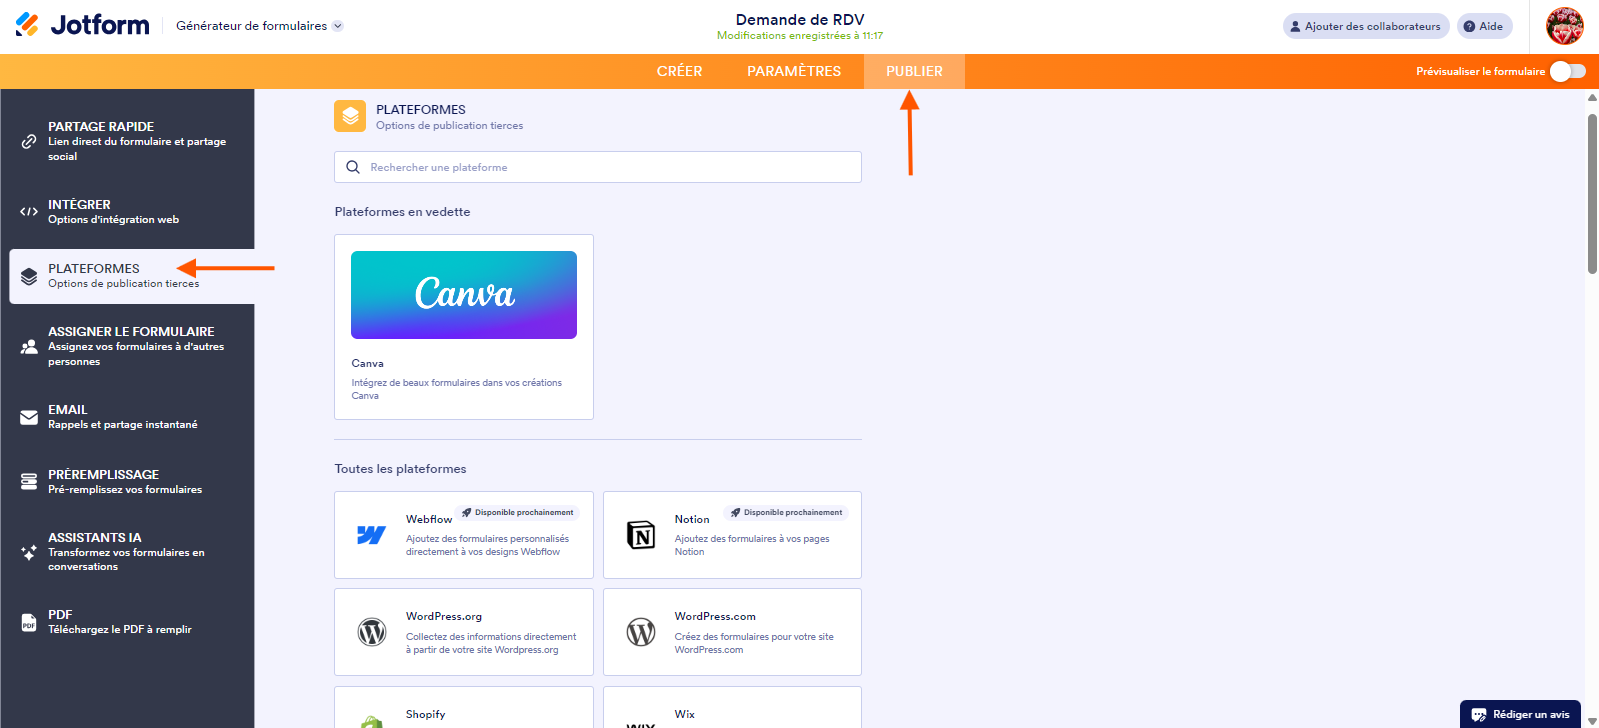Click the scrollbar down arrow
Image resolution: width=1599 pixels, height=728 pixels.
[1592, 721]
